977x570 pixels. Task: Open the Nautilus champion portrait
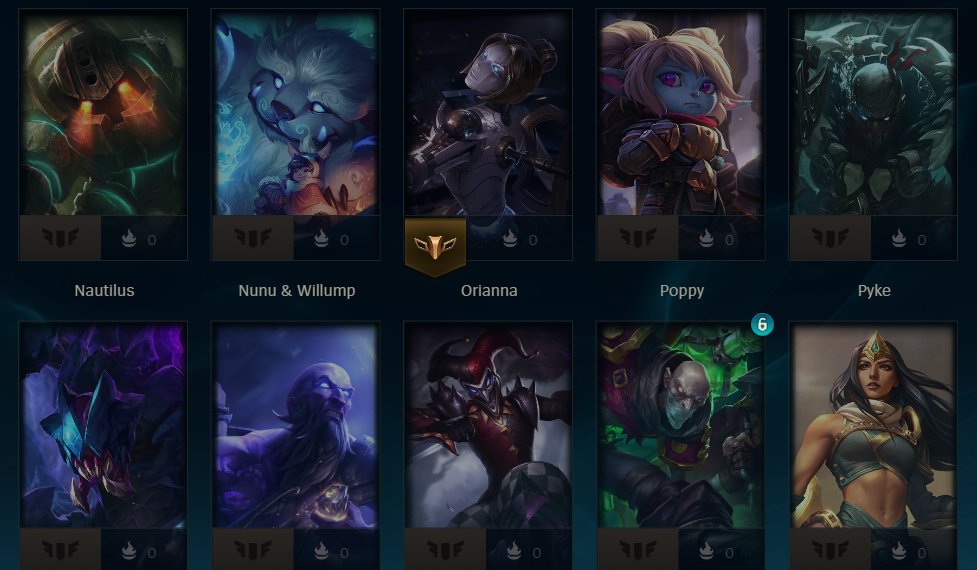[103, 113]
